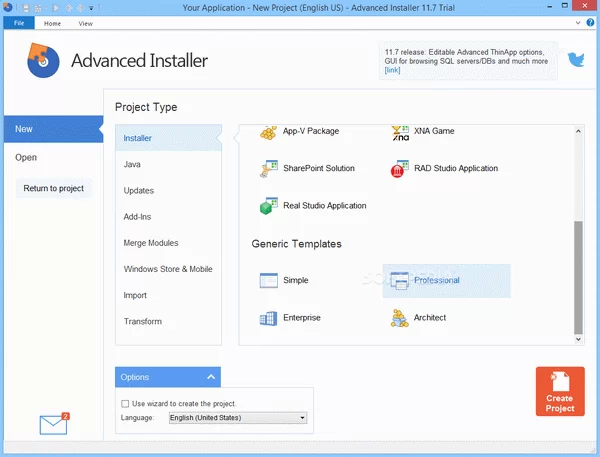Open the Twitter bird link
This screenshot has height=457, width=600.
[576, 59]
